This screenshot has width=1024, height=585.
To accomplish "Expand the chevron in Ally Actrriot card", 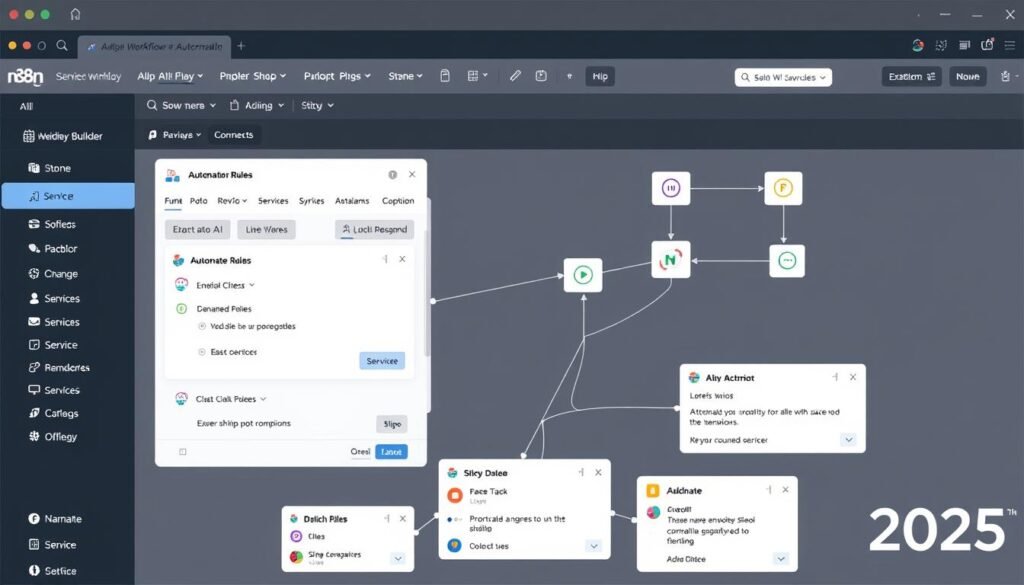I will [848, 439].
